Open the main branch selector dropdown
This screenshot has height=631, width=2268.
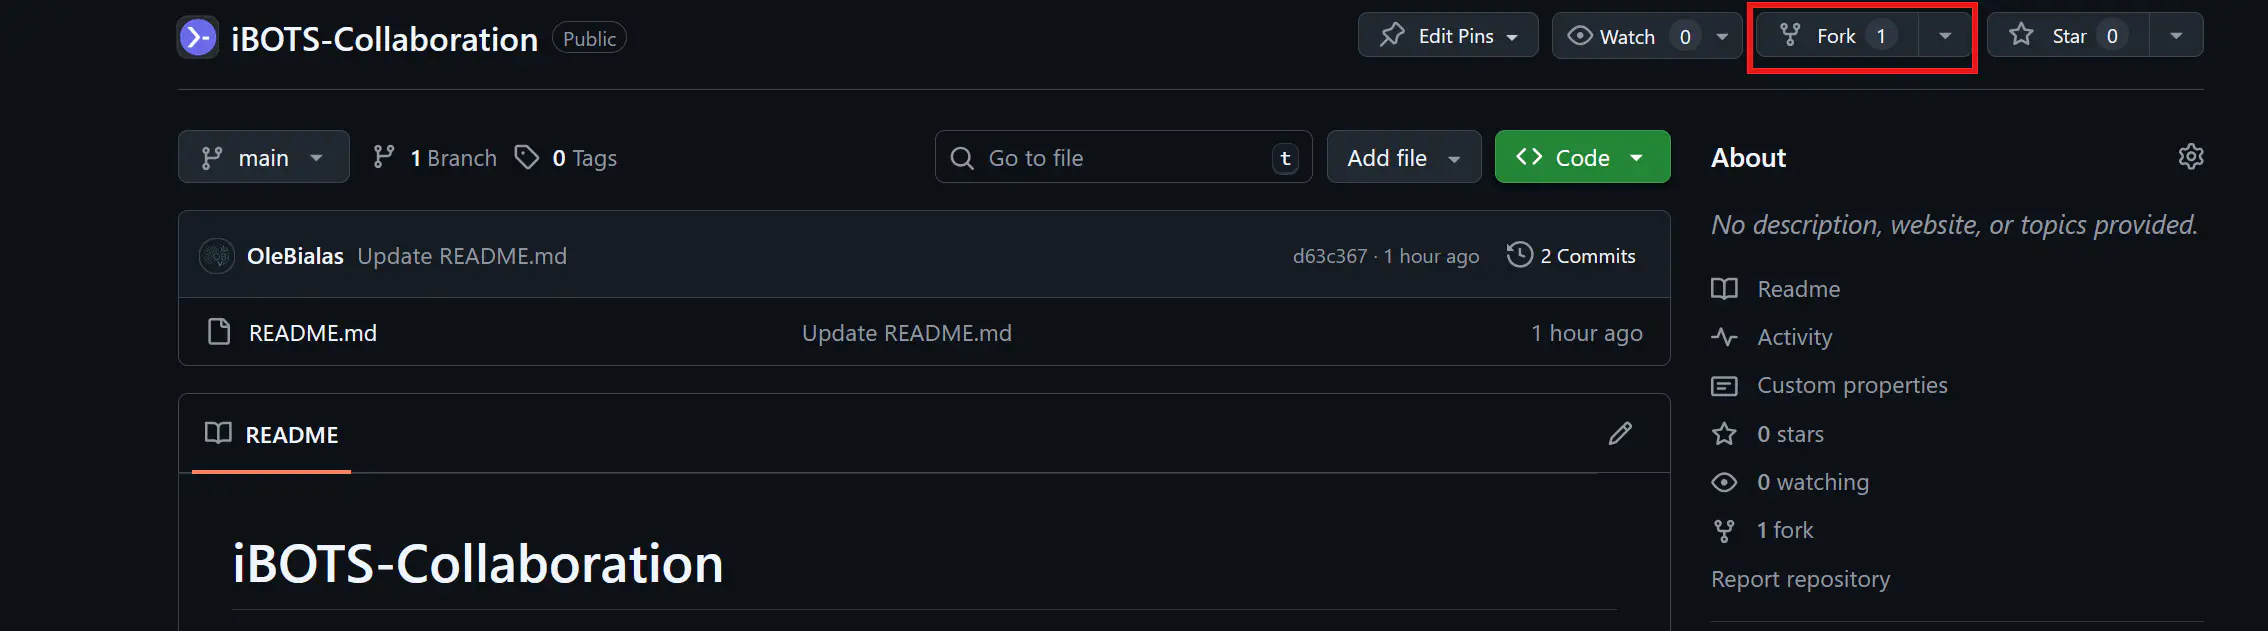[x=263, y=157]
